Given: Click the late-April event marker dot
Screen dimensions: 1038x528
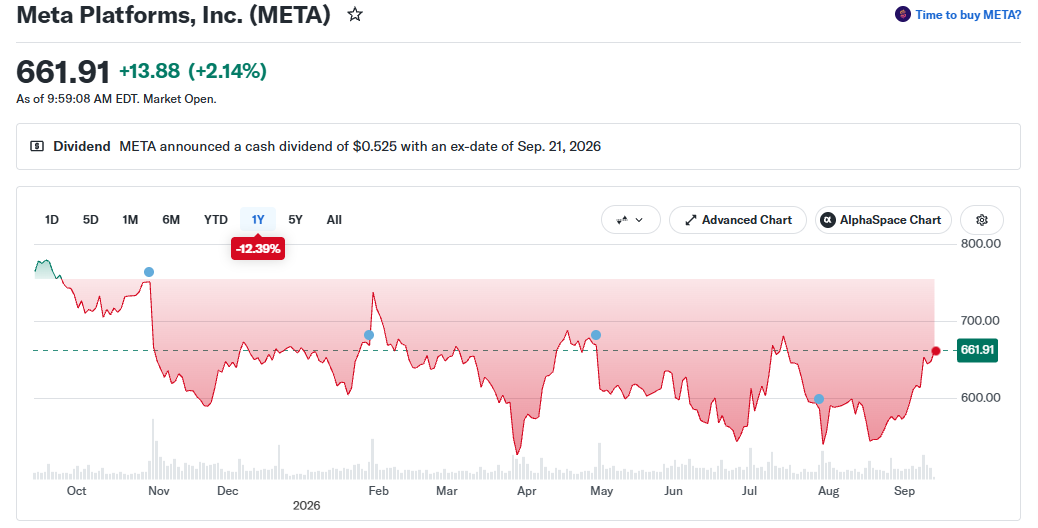Looking at the screenshot, I should tap(596, 335).
